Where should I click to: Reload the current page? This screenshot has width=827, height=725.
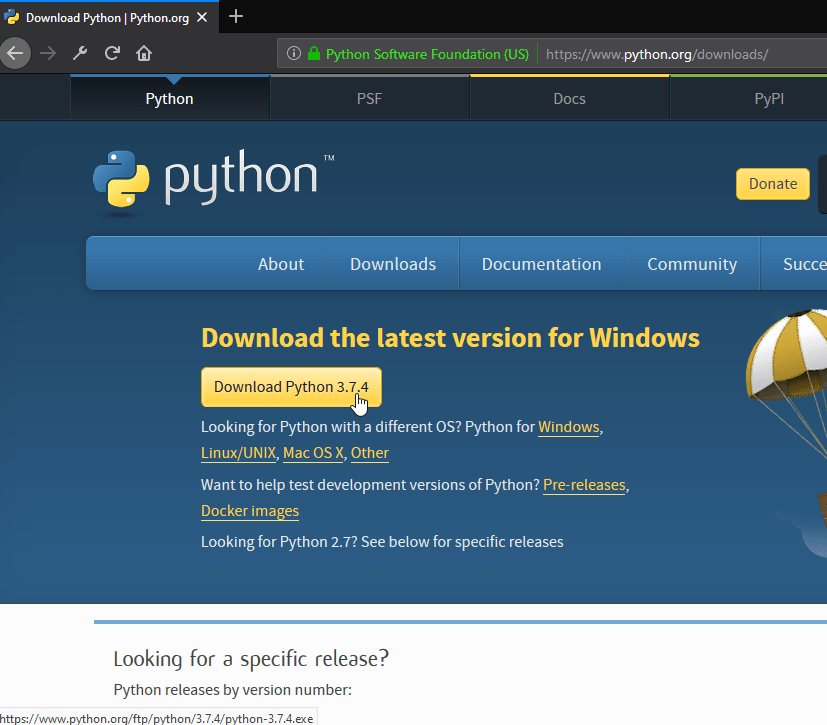point(111,53)
